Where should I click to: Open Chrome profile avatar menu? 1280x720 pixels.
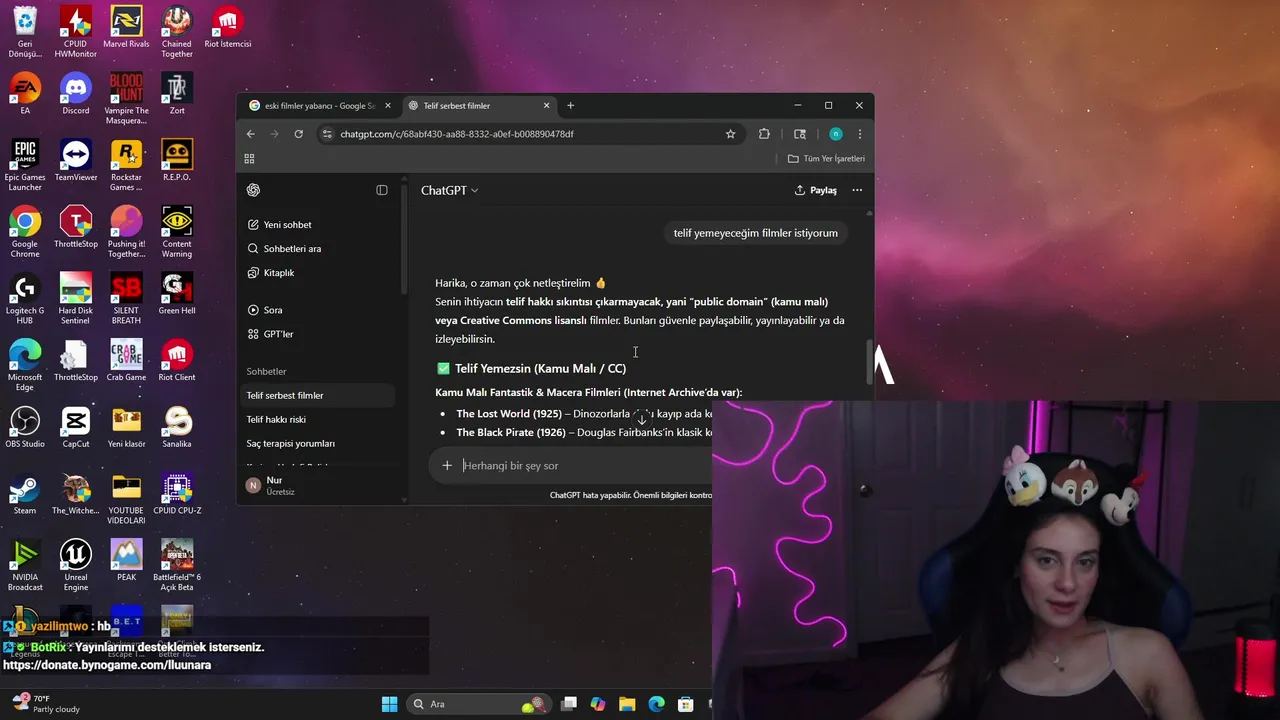click(836, 134)
